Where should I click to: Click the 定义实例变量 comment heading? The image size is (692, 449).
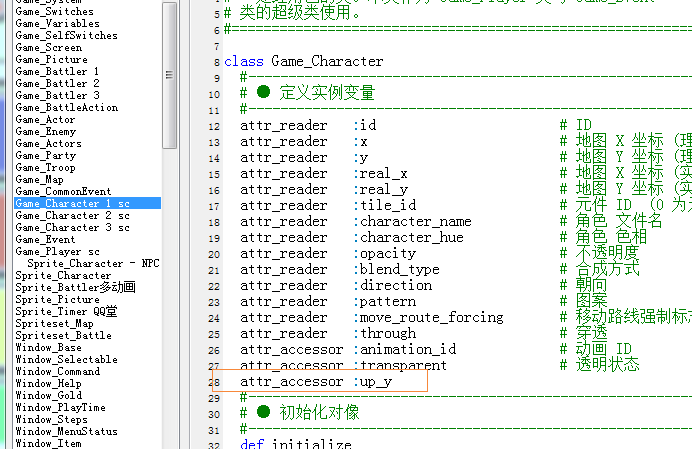click(327, 93)
